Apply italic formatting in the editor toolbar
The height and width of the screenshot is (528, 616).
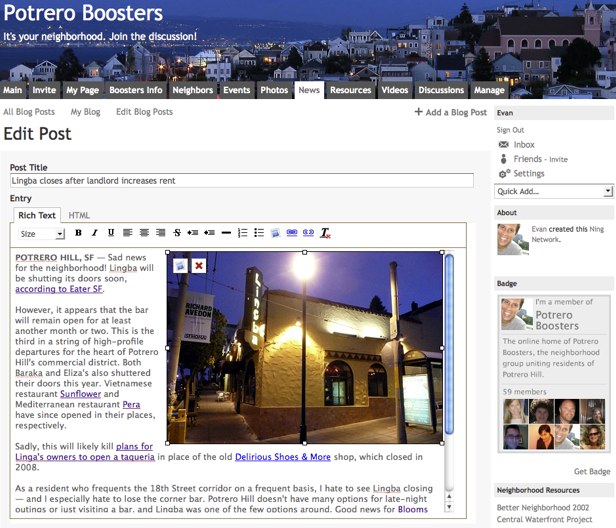pos(94,233)
